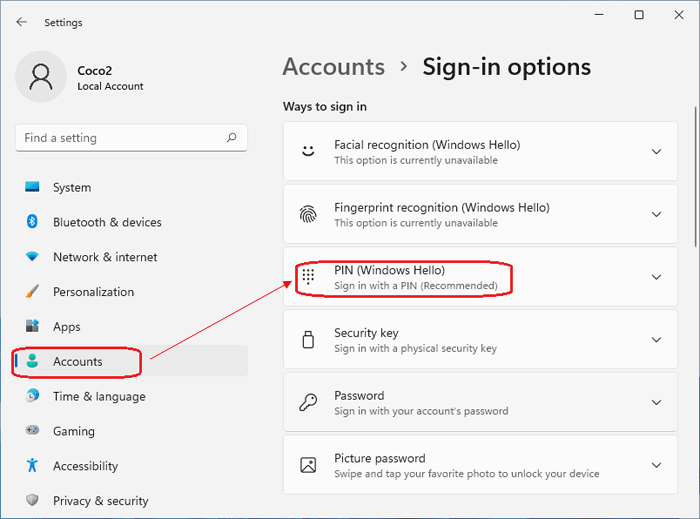This screenshot has height=519, width=700.
Task: Click the Coco2 account name
Action: point(95,71)
